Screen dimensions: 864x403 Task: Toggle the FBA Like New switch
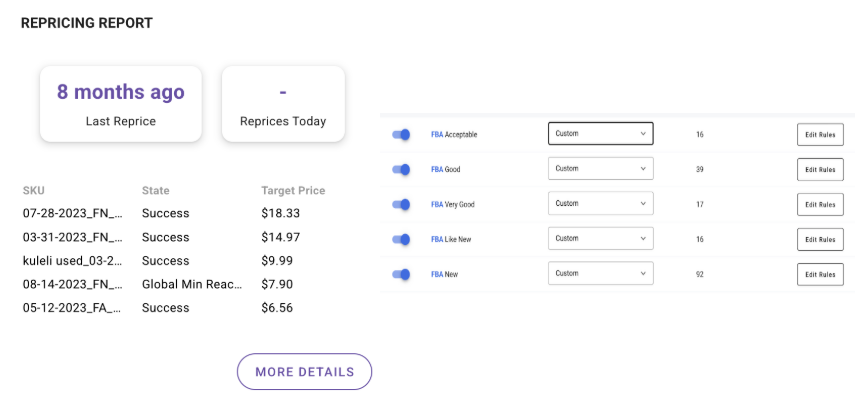pyautogui.click(x=401, y=239)
